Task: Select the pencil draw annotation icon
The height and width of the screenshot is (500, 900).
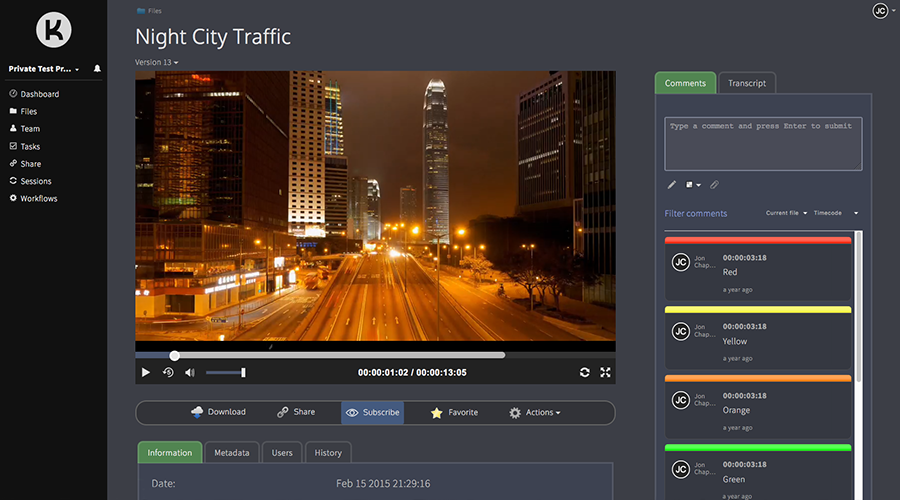Action: pyautogui.click(x=672, y=185)
